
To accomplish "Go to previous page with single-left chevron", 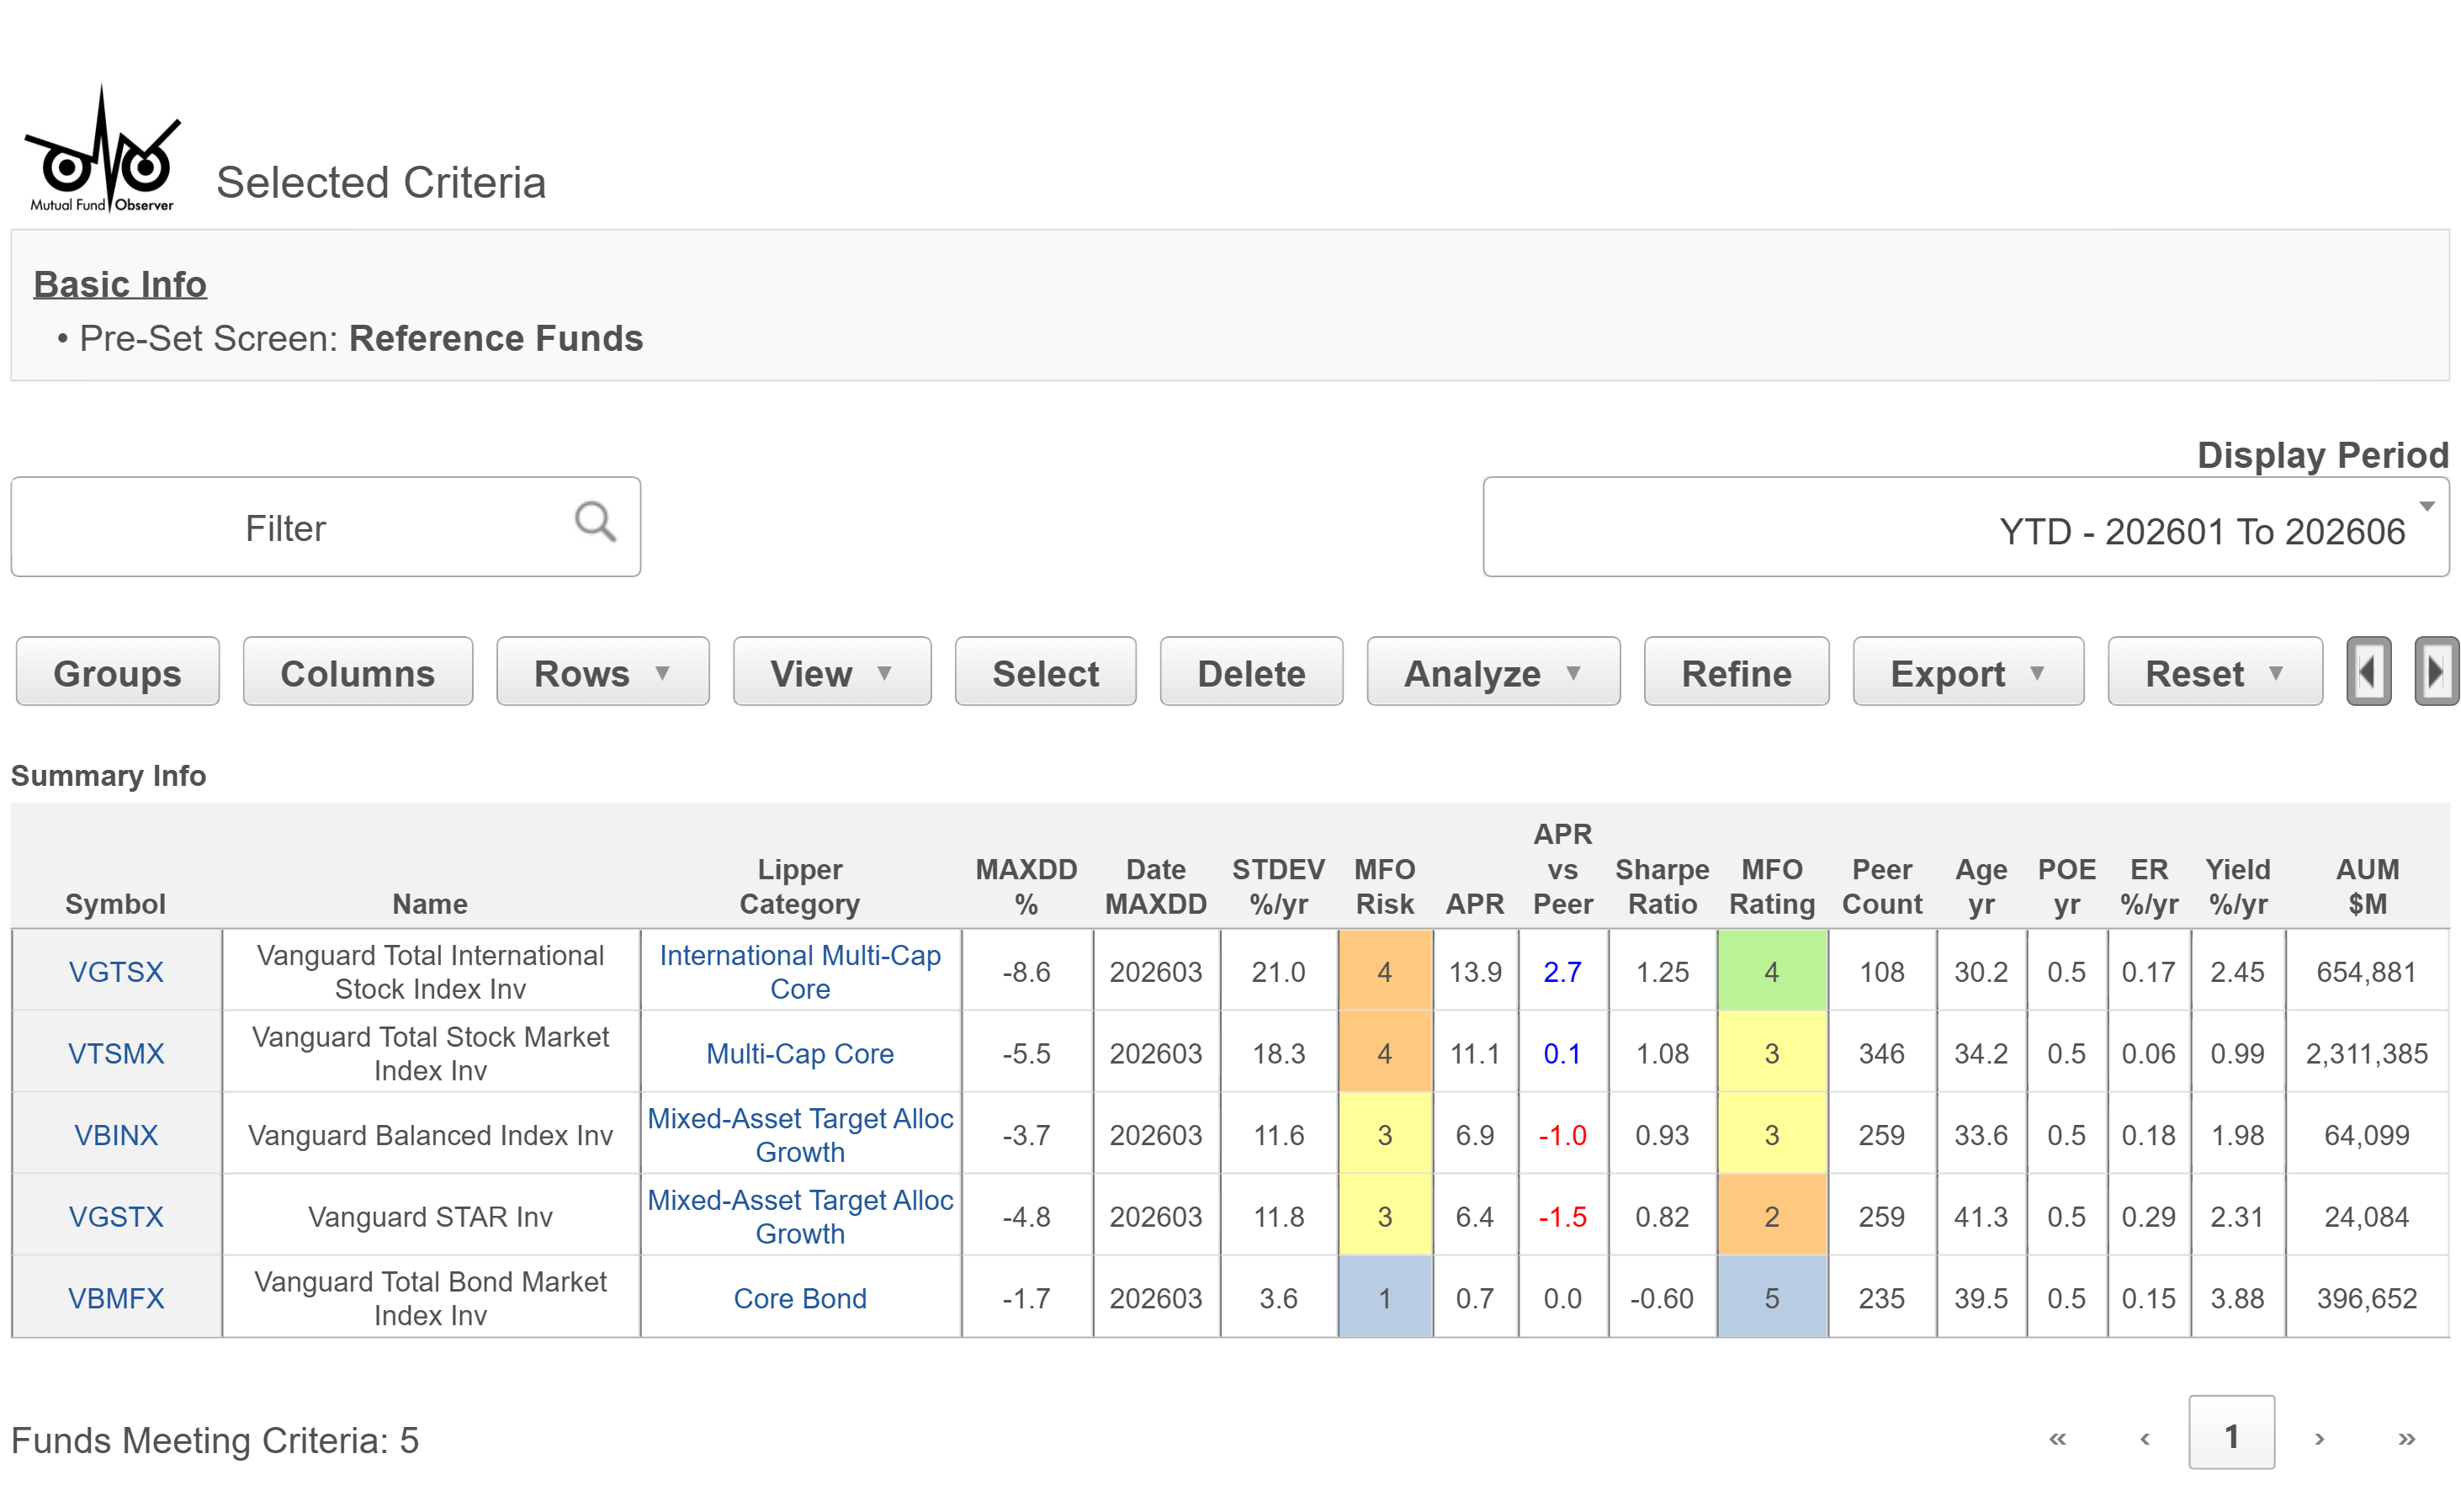I will point(2143,1437).
